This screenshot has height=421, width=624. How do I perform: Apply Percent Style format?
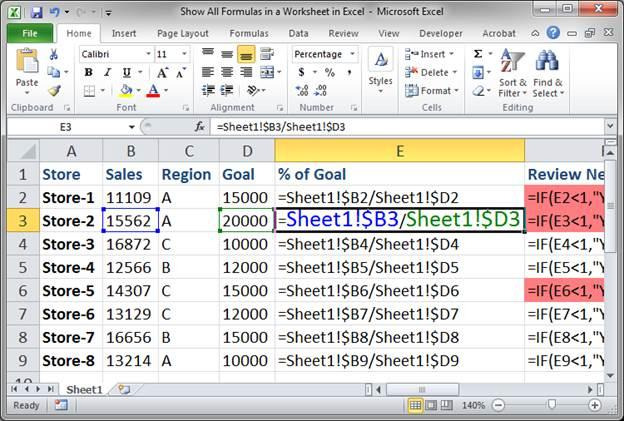click(x=330, y=72)
